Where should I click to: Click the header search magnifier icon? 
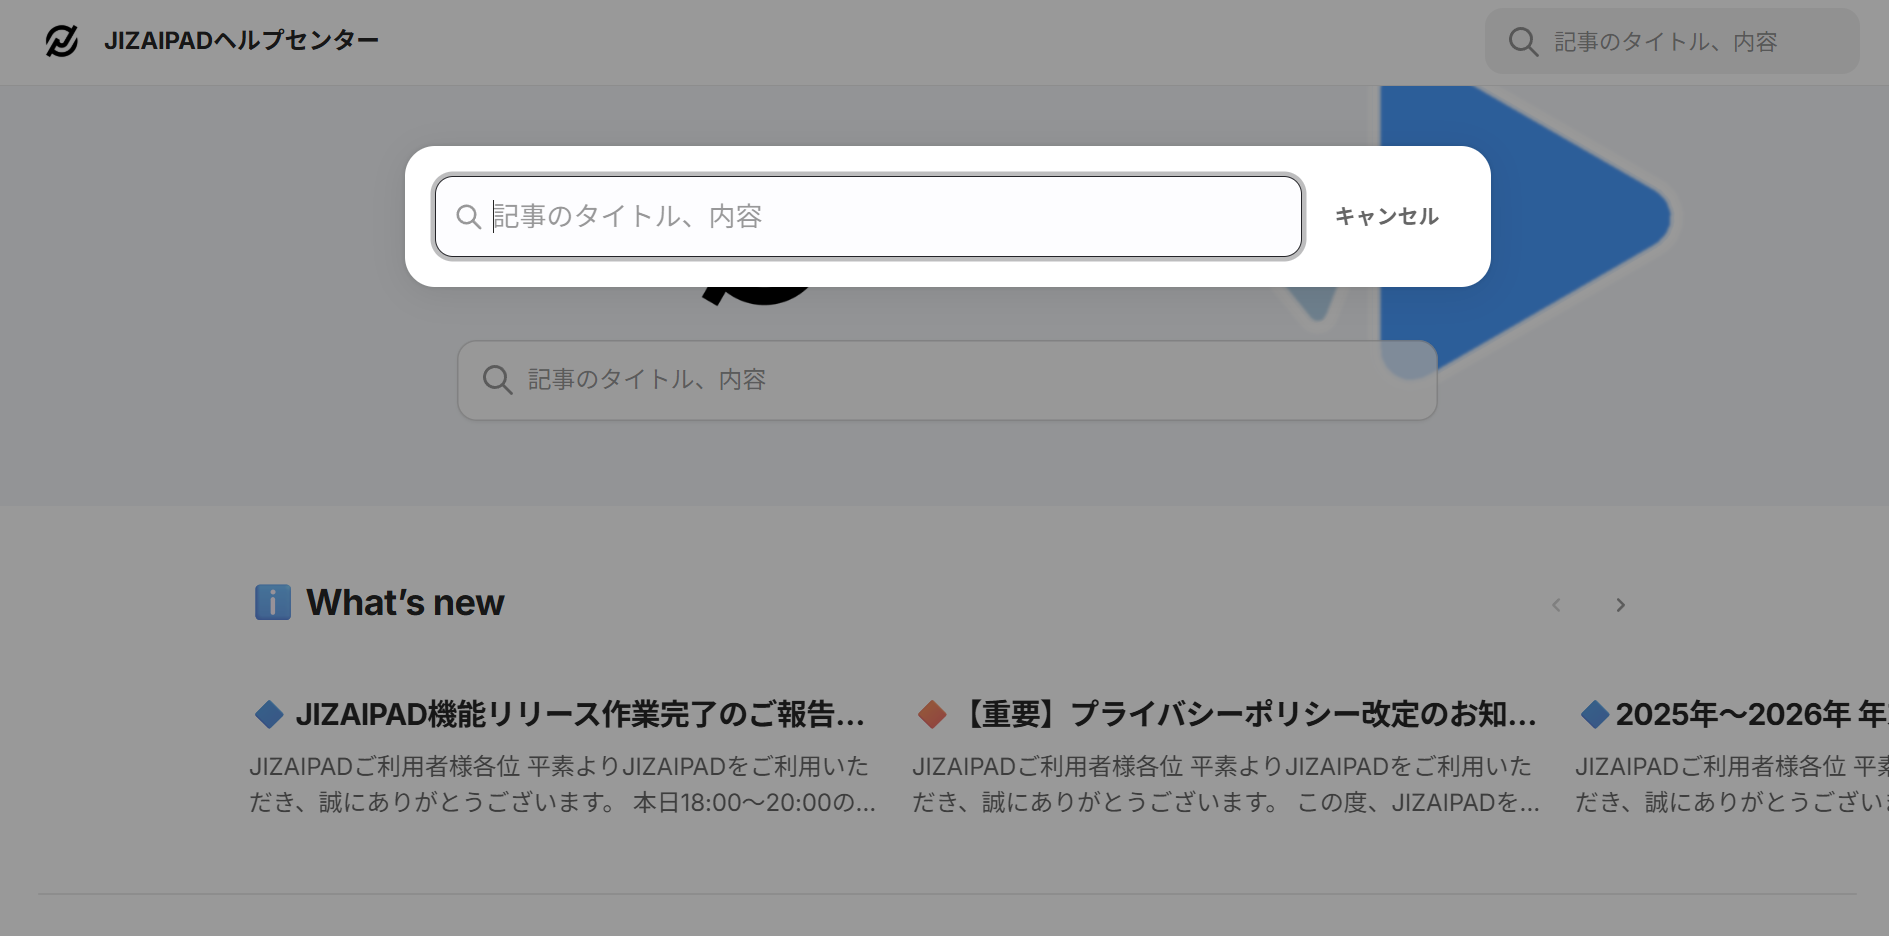click(1523, 42)
